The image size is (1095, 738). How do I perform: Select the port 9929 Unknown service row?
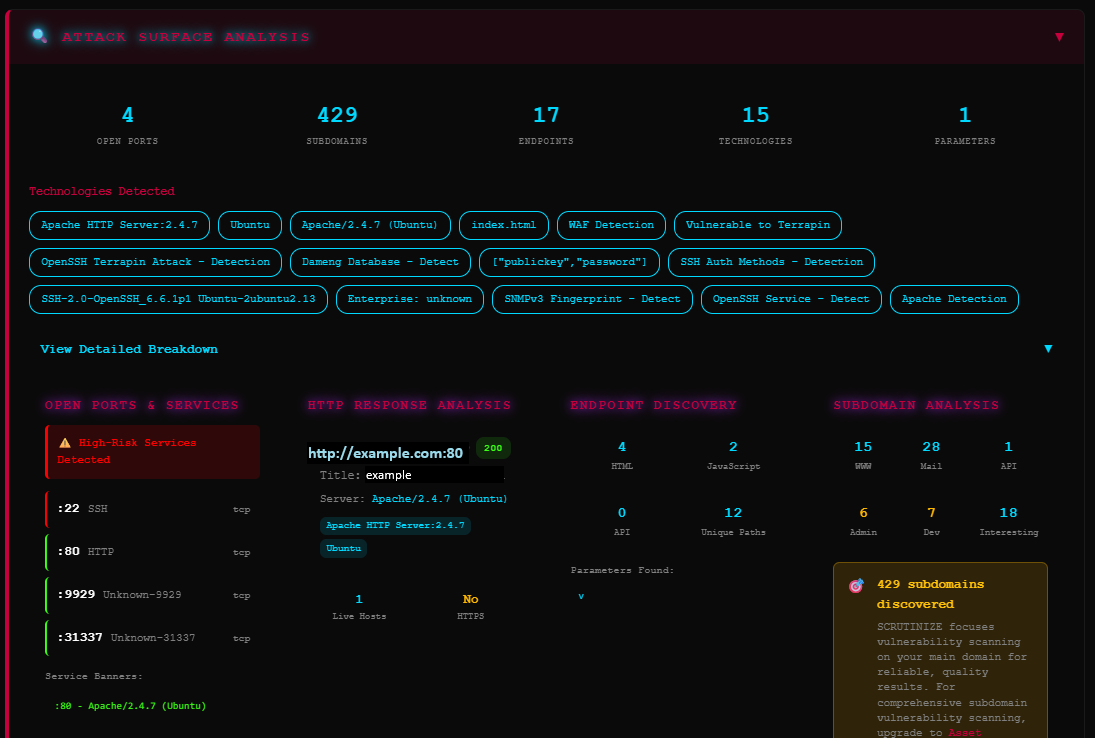[152, 594]
